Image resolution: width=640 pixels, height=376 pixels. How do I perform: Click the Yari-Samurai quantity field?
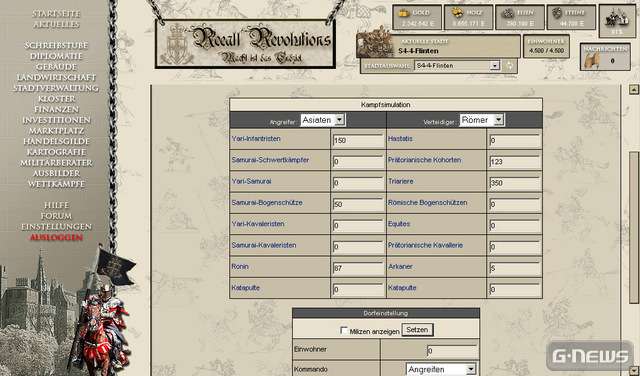tap(358, 182)
